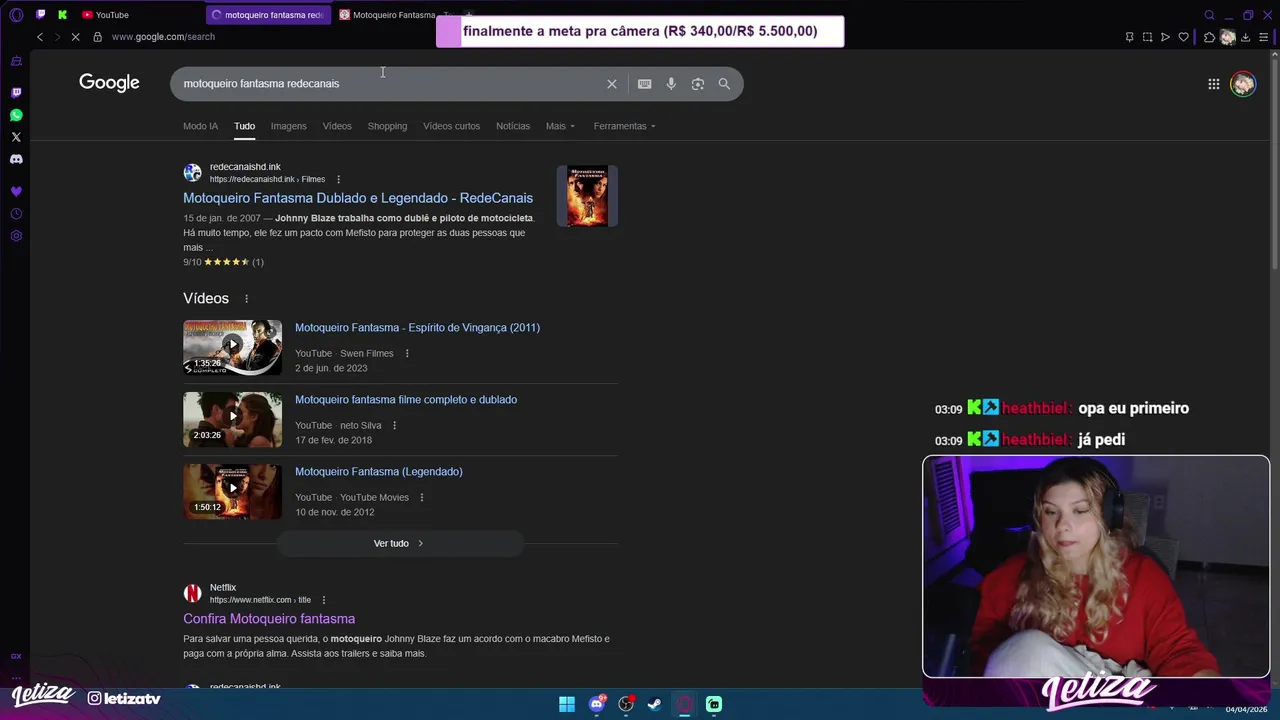
Task: Play Motoqueiro Fantasma (Legendado) thumbnail
Action: point(232,491)
